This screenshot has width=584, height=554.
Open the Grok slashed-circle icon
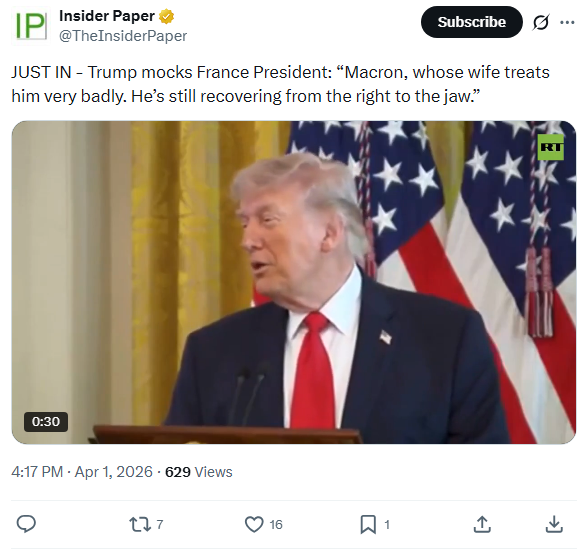(x=540, y=23)
